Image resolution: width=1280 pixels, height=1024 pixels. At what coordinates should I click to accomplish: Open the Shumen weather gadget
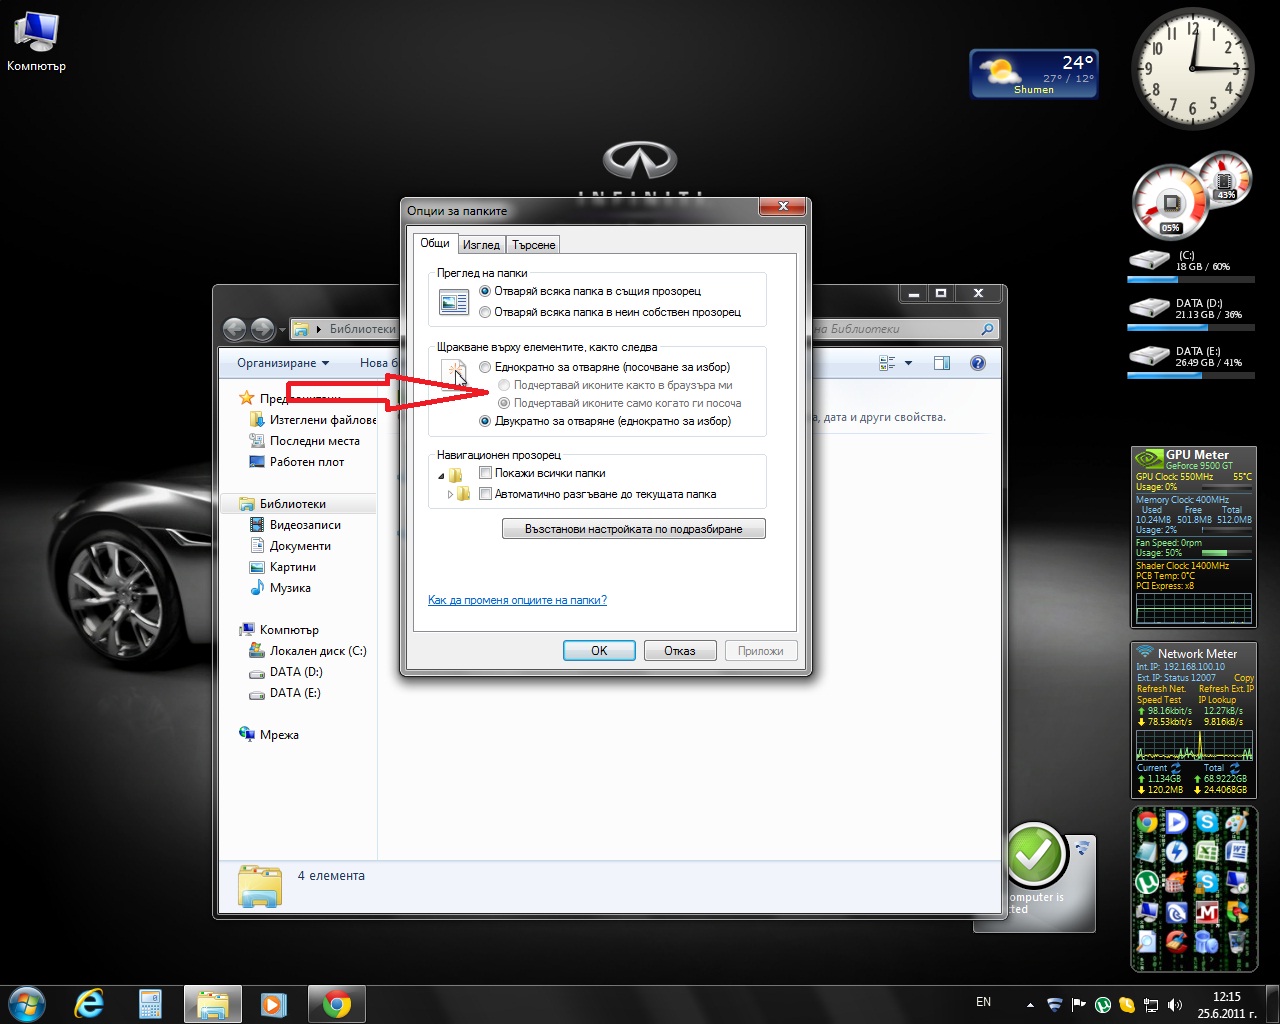(1034, 74)
